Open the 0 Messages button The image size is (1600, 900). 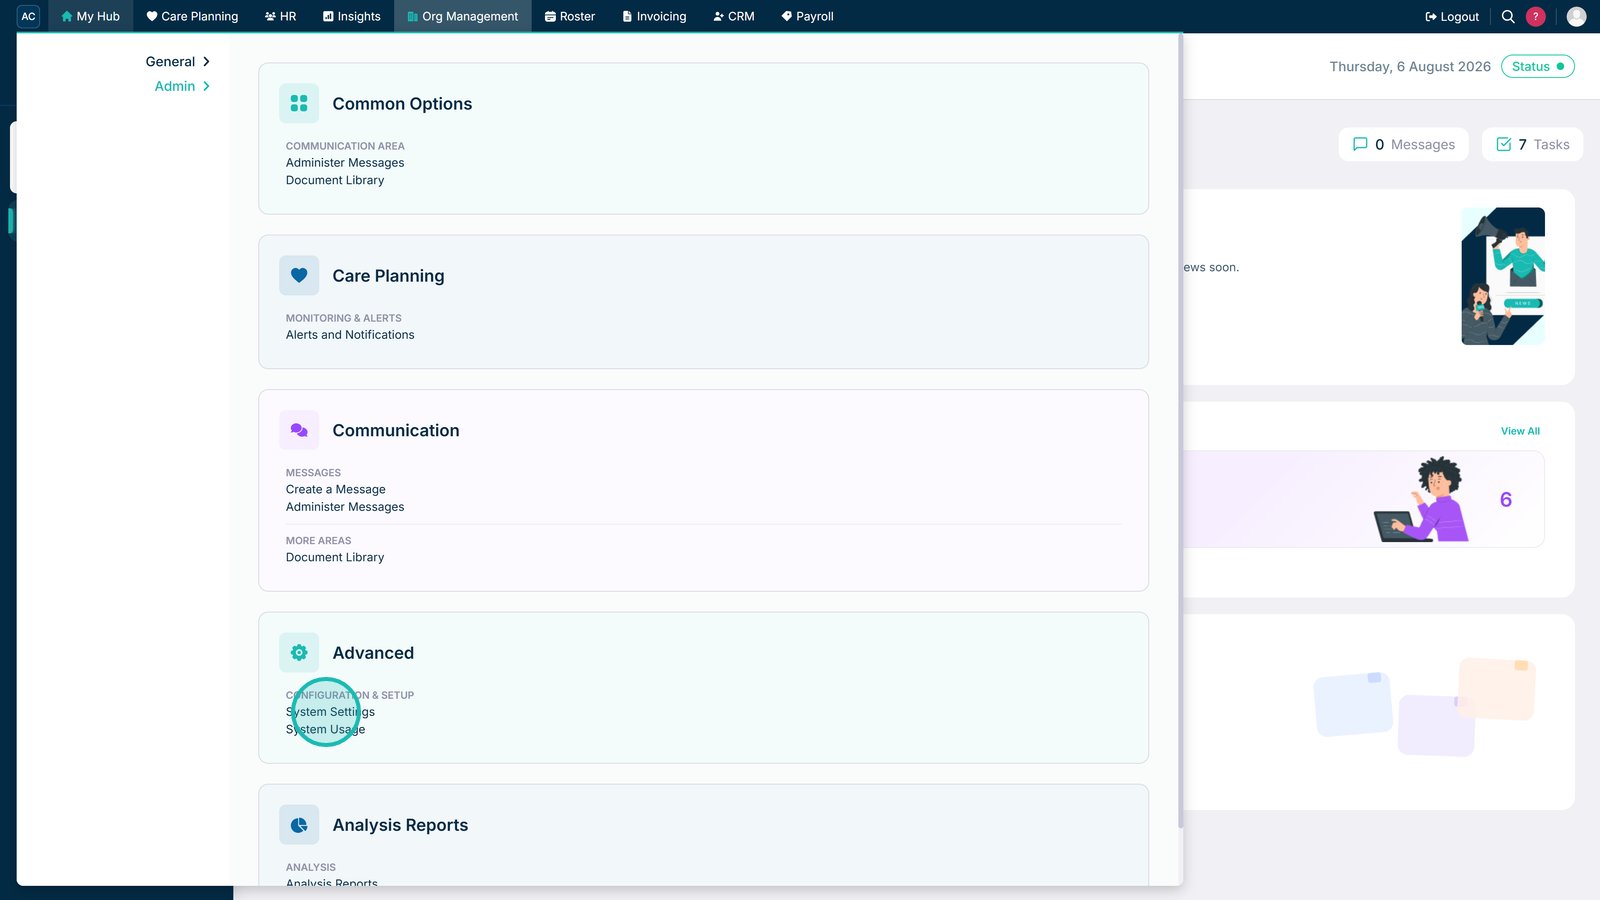(1404, 144)
